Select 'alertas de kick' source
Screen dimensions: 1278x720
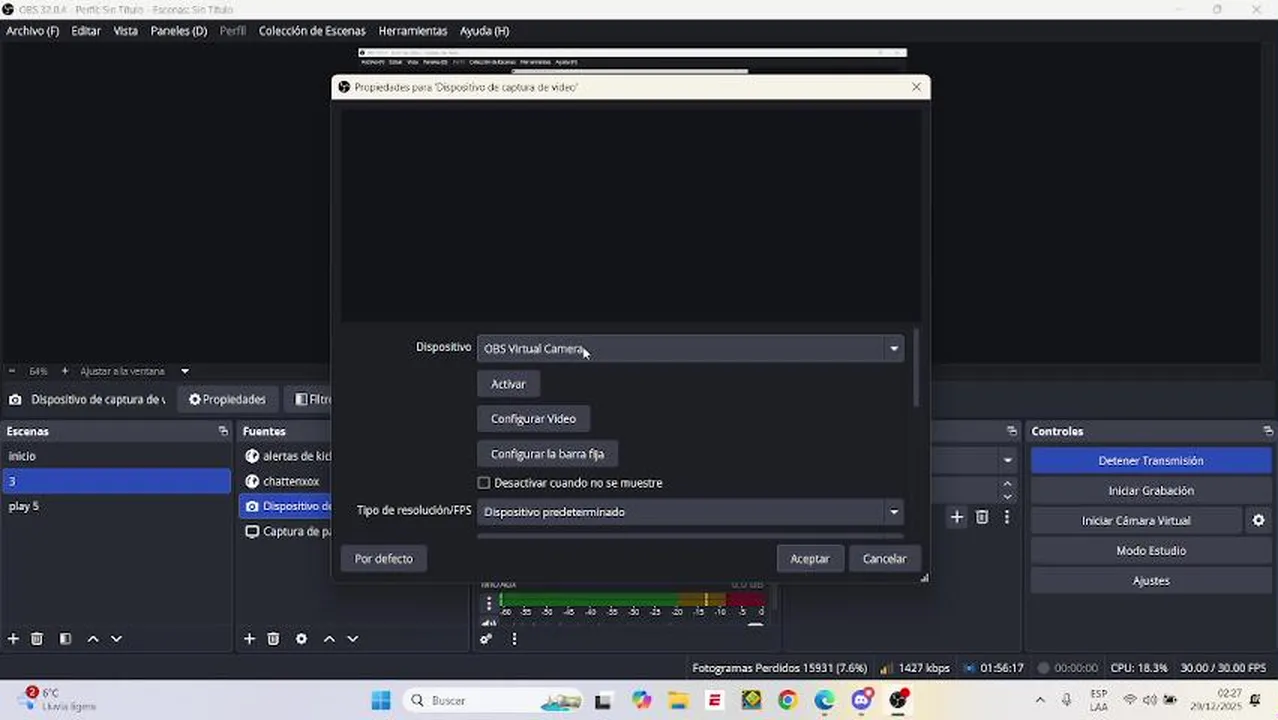[x=286, y=456]
